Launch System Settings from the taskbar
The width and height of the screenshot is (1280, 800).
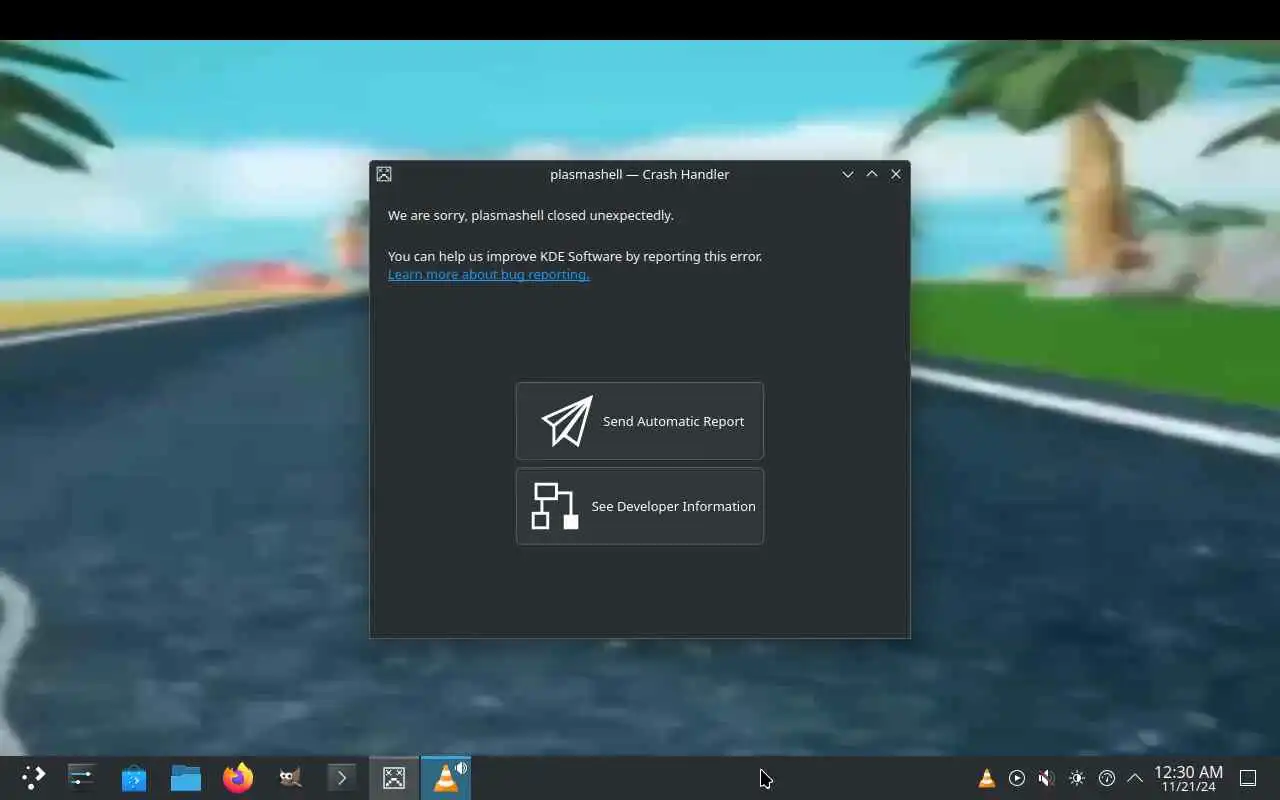pos(81,778)
